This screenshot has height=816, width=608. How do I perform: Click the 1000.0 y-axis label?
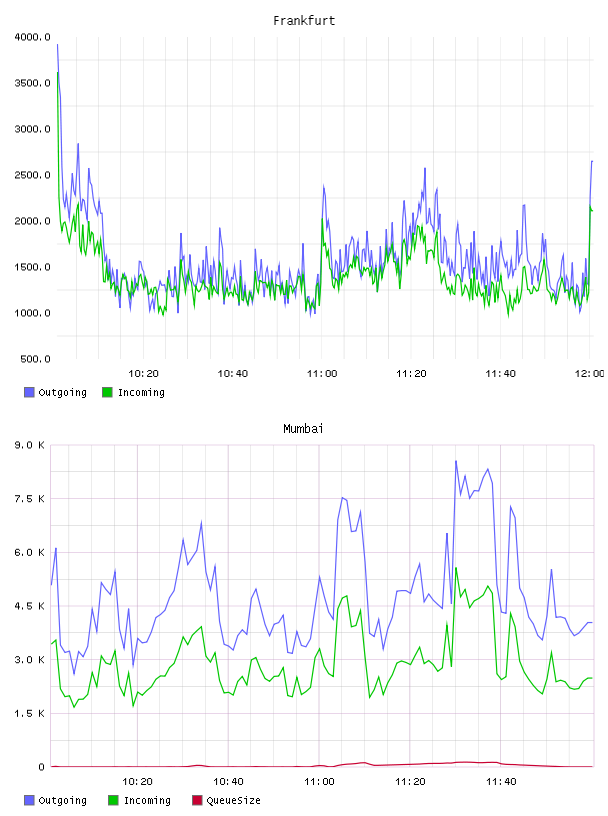(32, 313)
